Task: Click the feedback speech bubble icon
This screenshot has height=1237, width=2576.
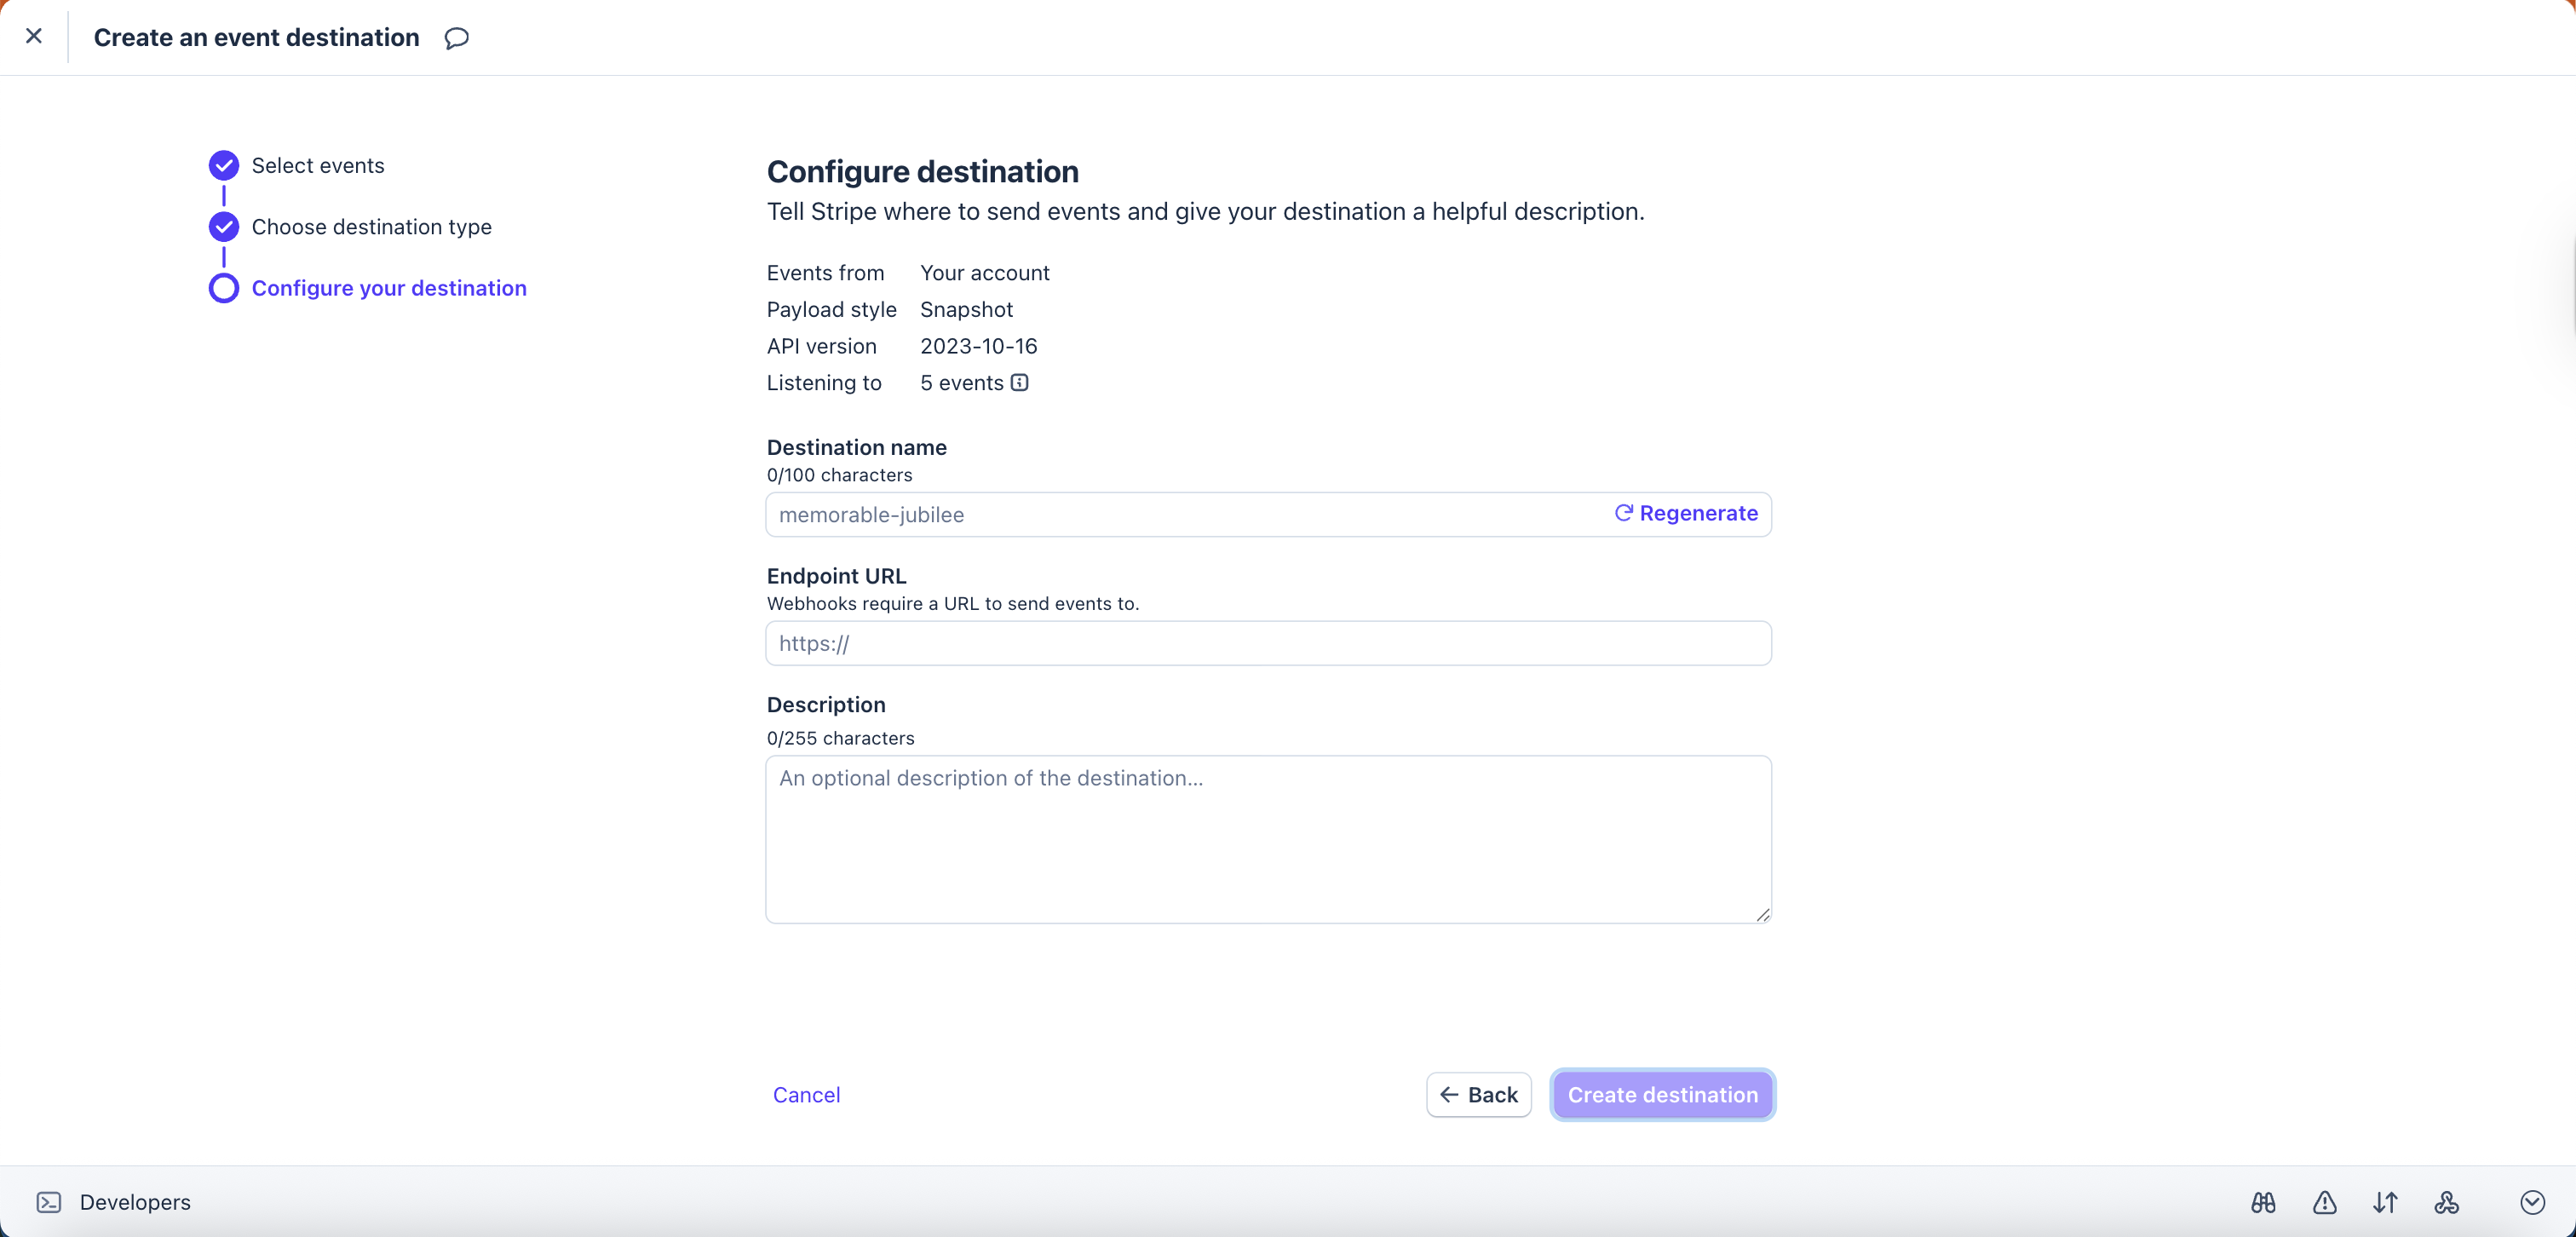Action: click(456, 38)
